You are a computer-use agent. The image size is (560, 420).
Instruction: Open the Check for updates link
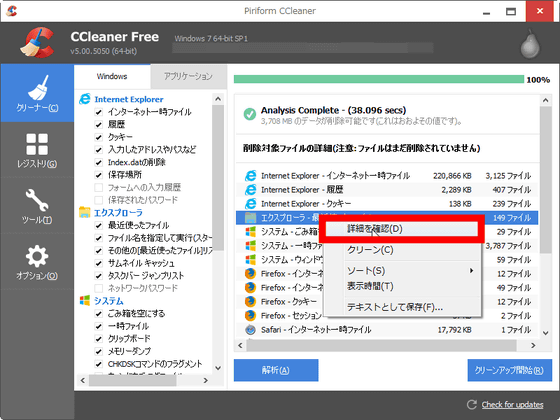point(512,405)
